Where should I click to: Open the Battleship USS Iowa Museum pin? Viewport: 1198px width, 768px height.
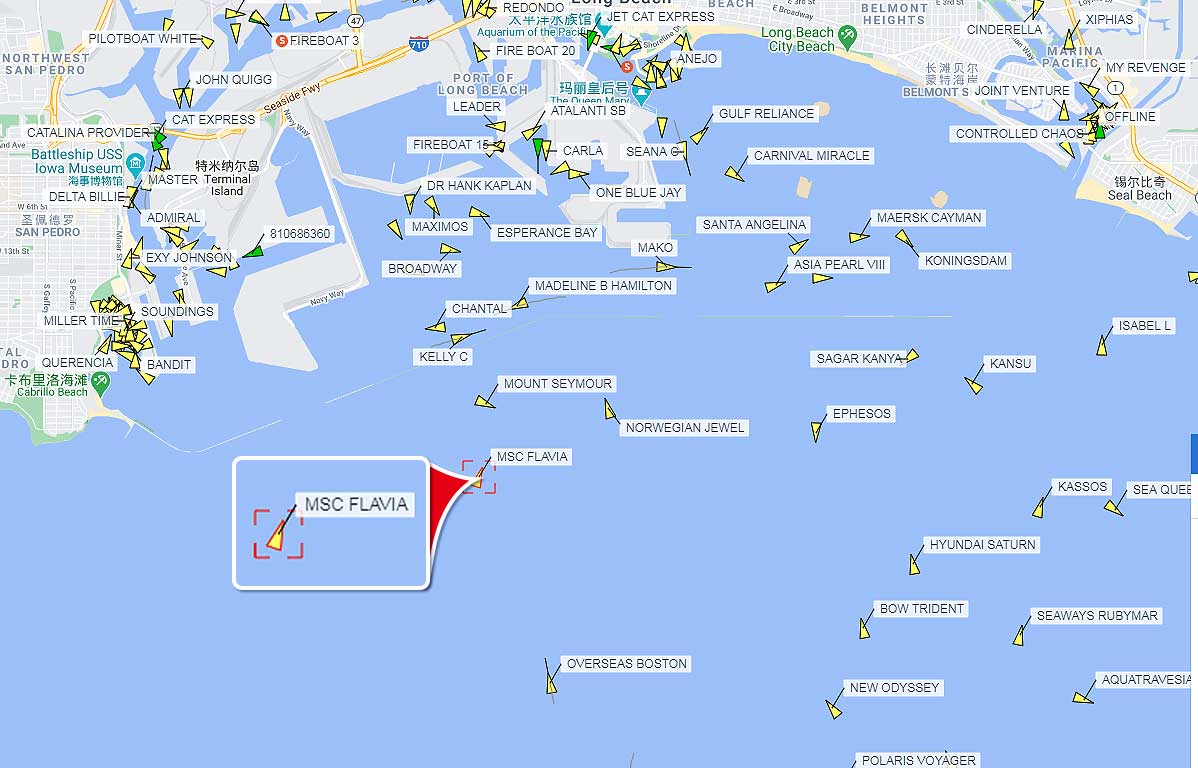pyautogui.click(x=135, y=161)
